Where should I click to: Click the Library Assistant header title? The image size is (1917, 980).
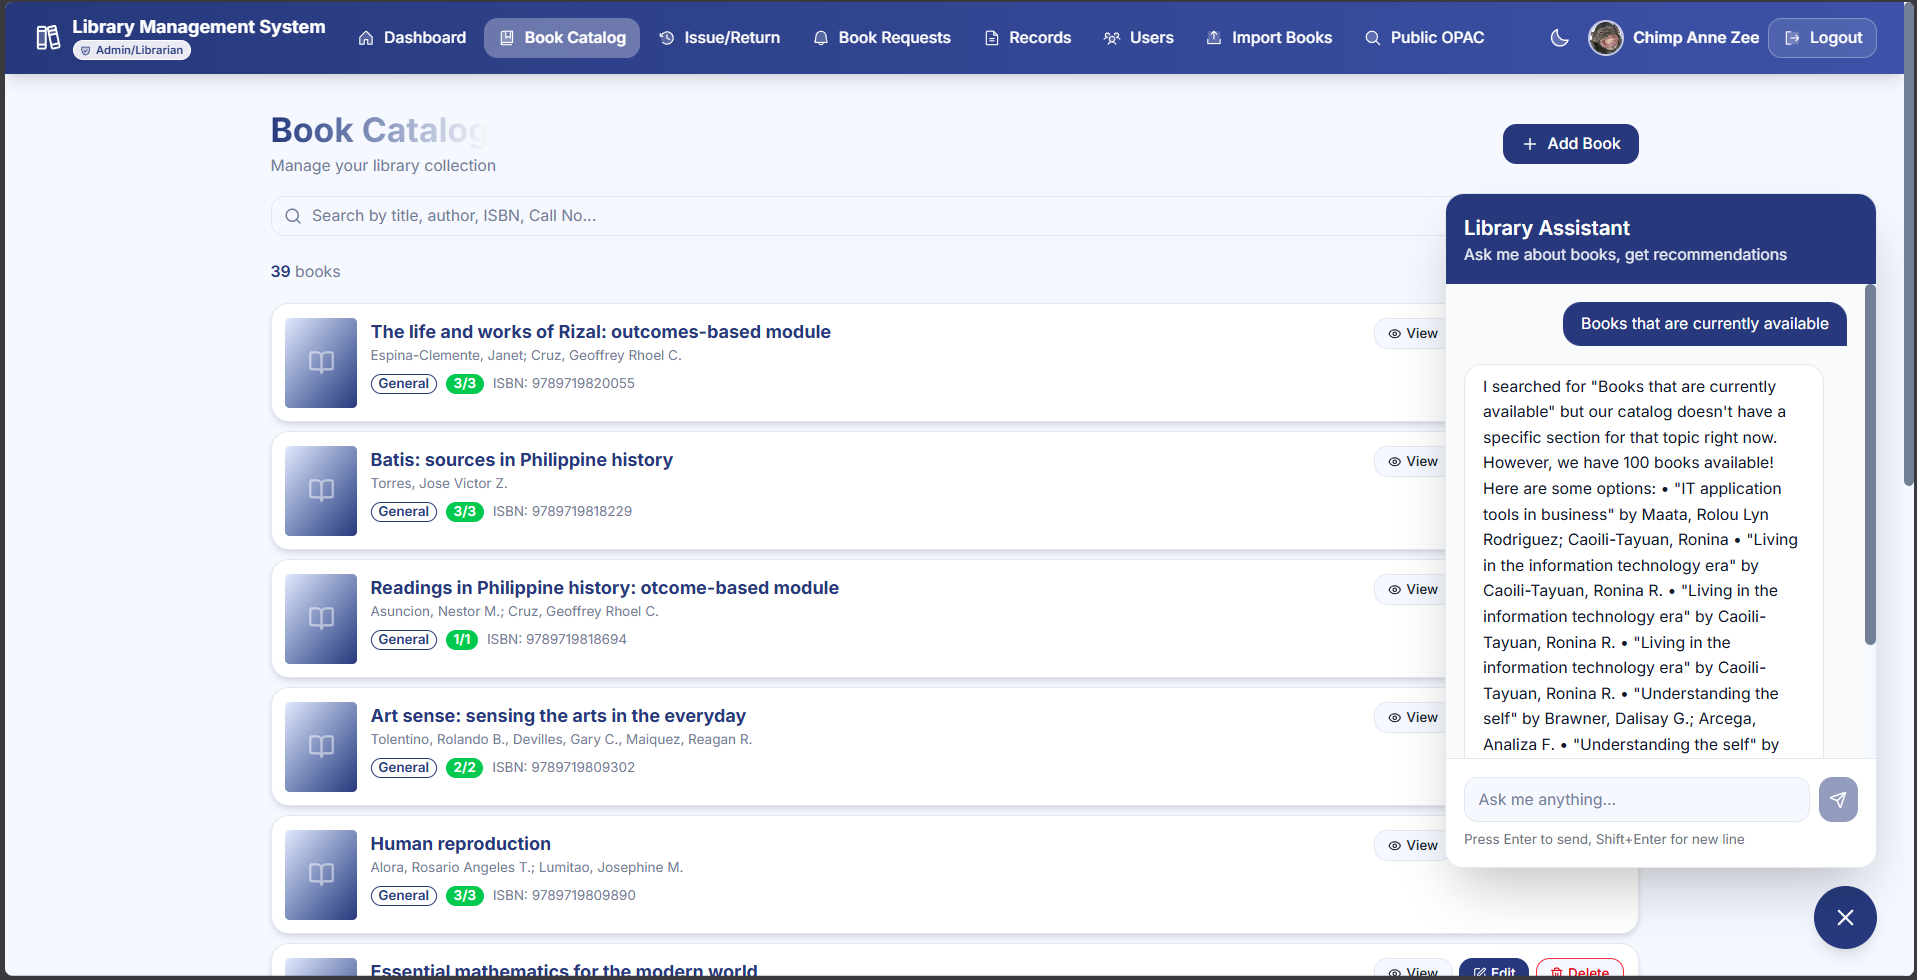(x=1547, y=228)
